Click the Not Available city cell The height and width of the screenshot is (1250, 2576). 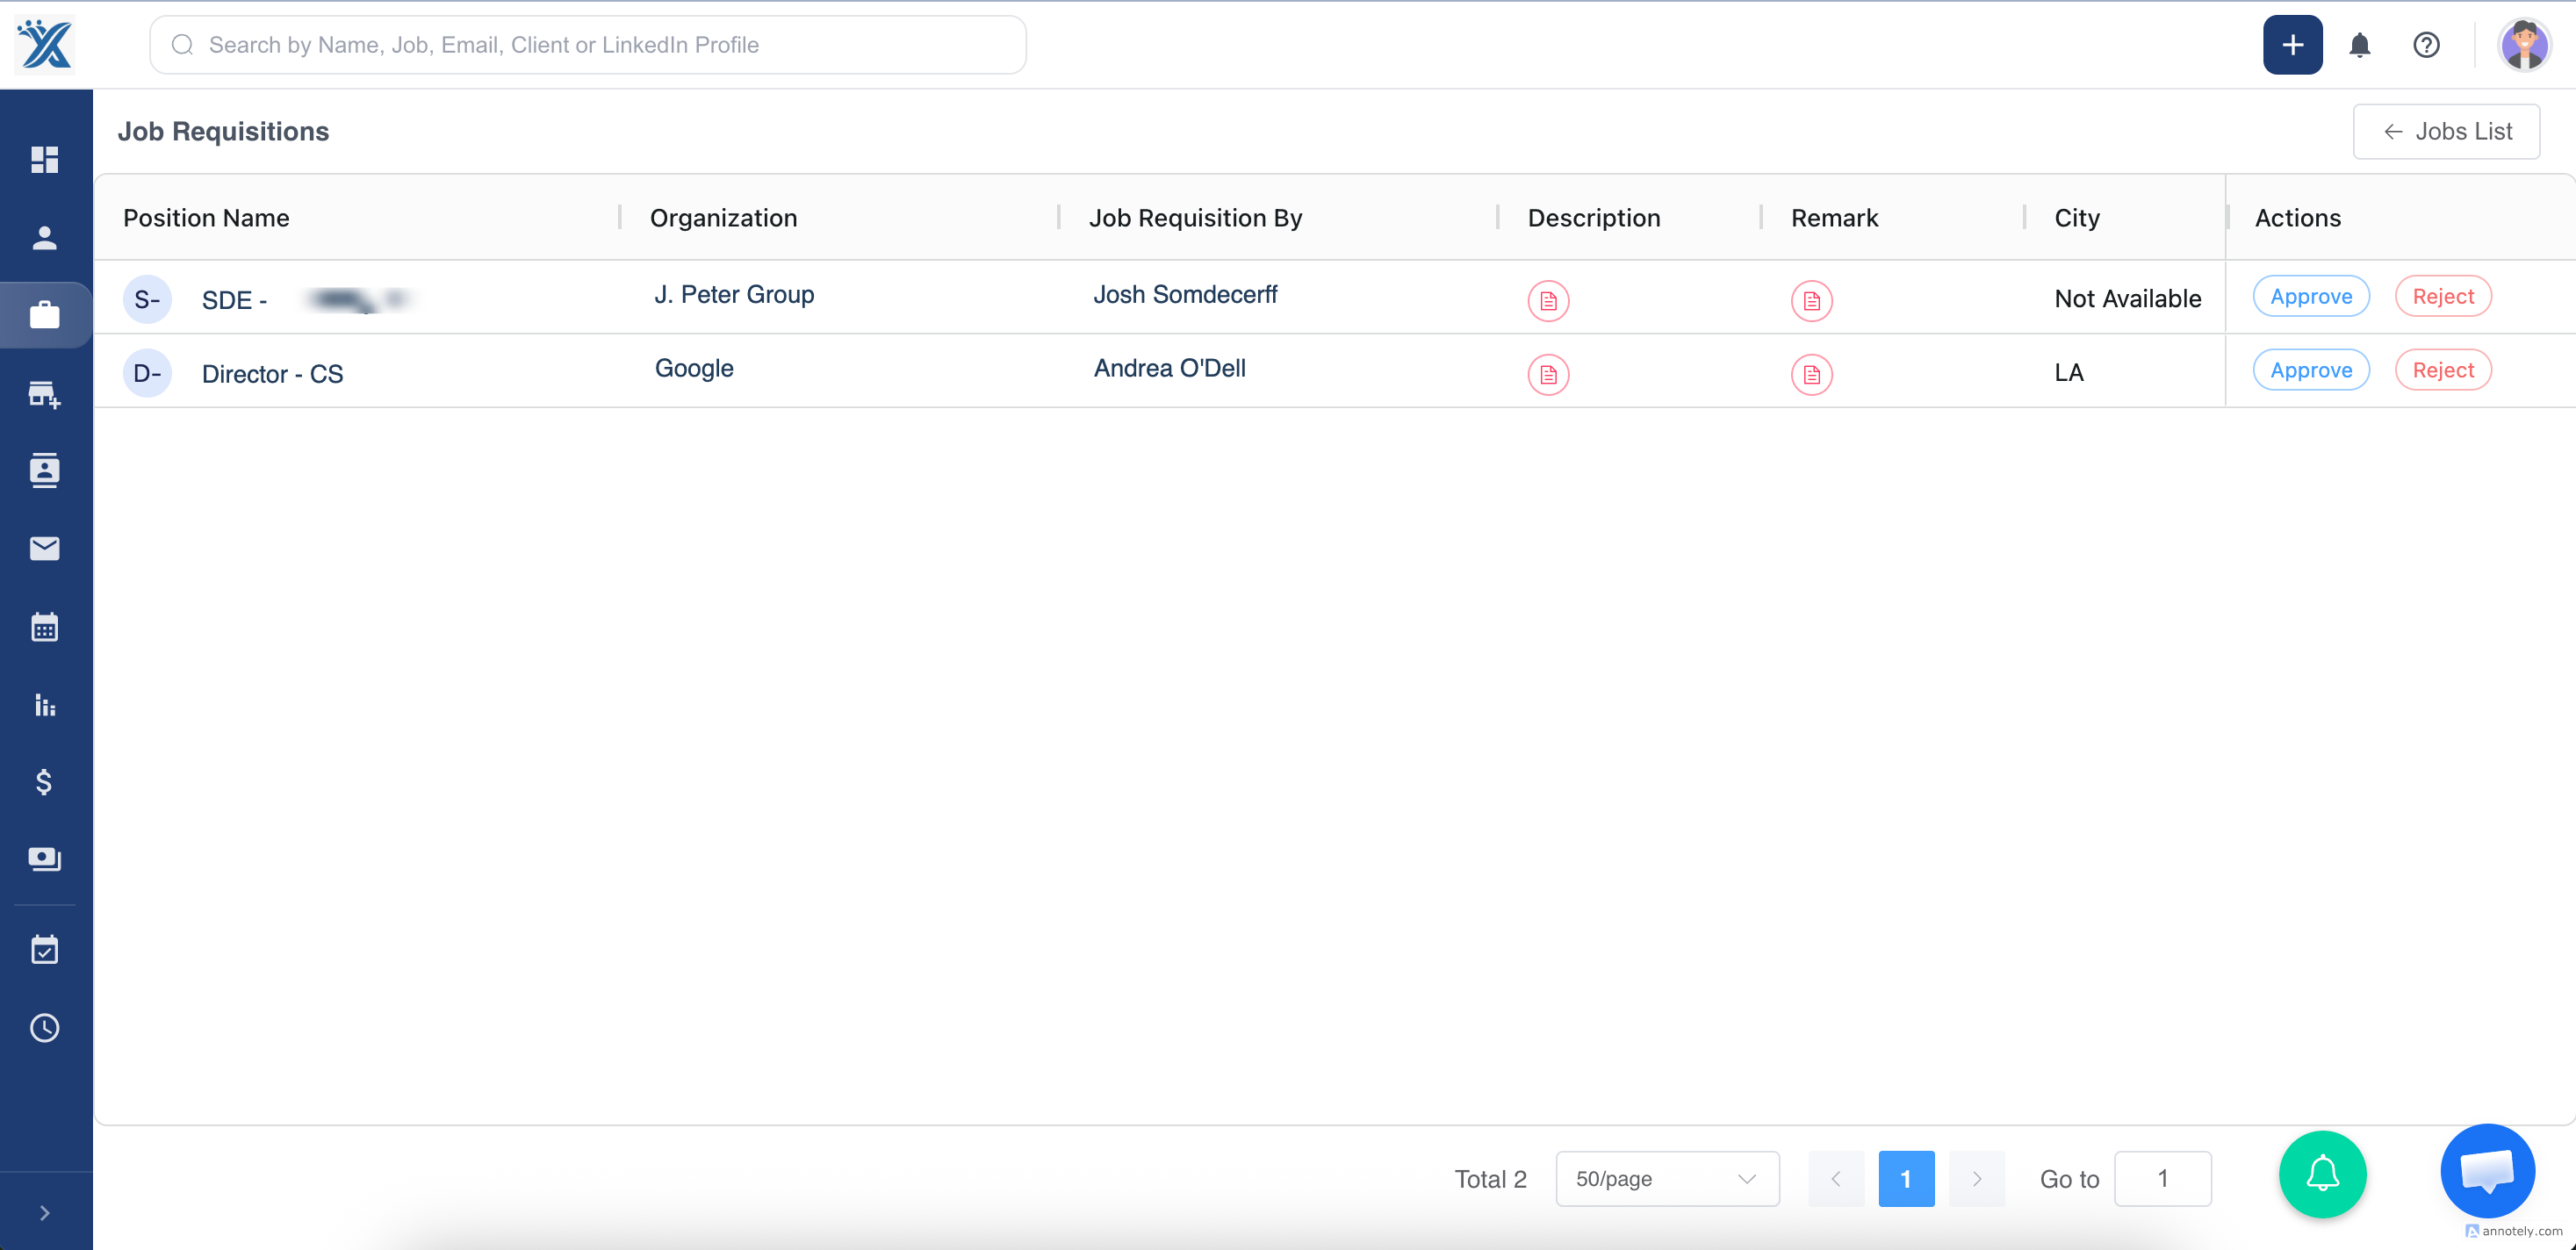point(2127,299)
